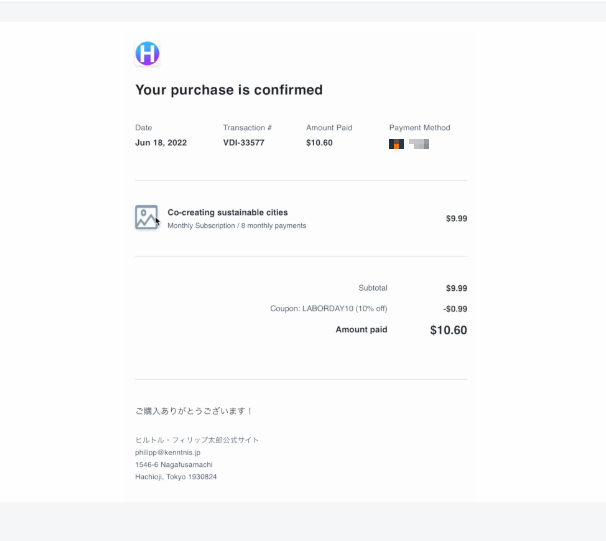Image resolution: width=606 pixels, height=541 pixels.
Task: Click the blurred card number
Action: tap(419, 144)
